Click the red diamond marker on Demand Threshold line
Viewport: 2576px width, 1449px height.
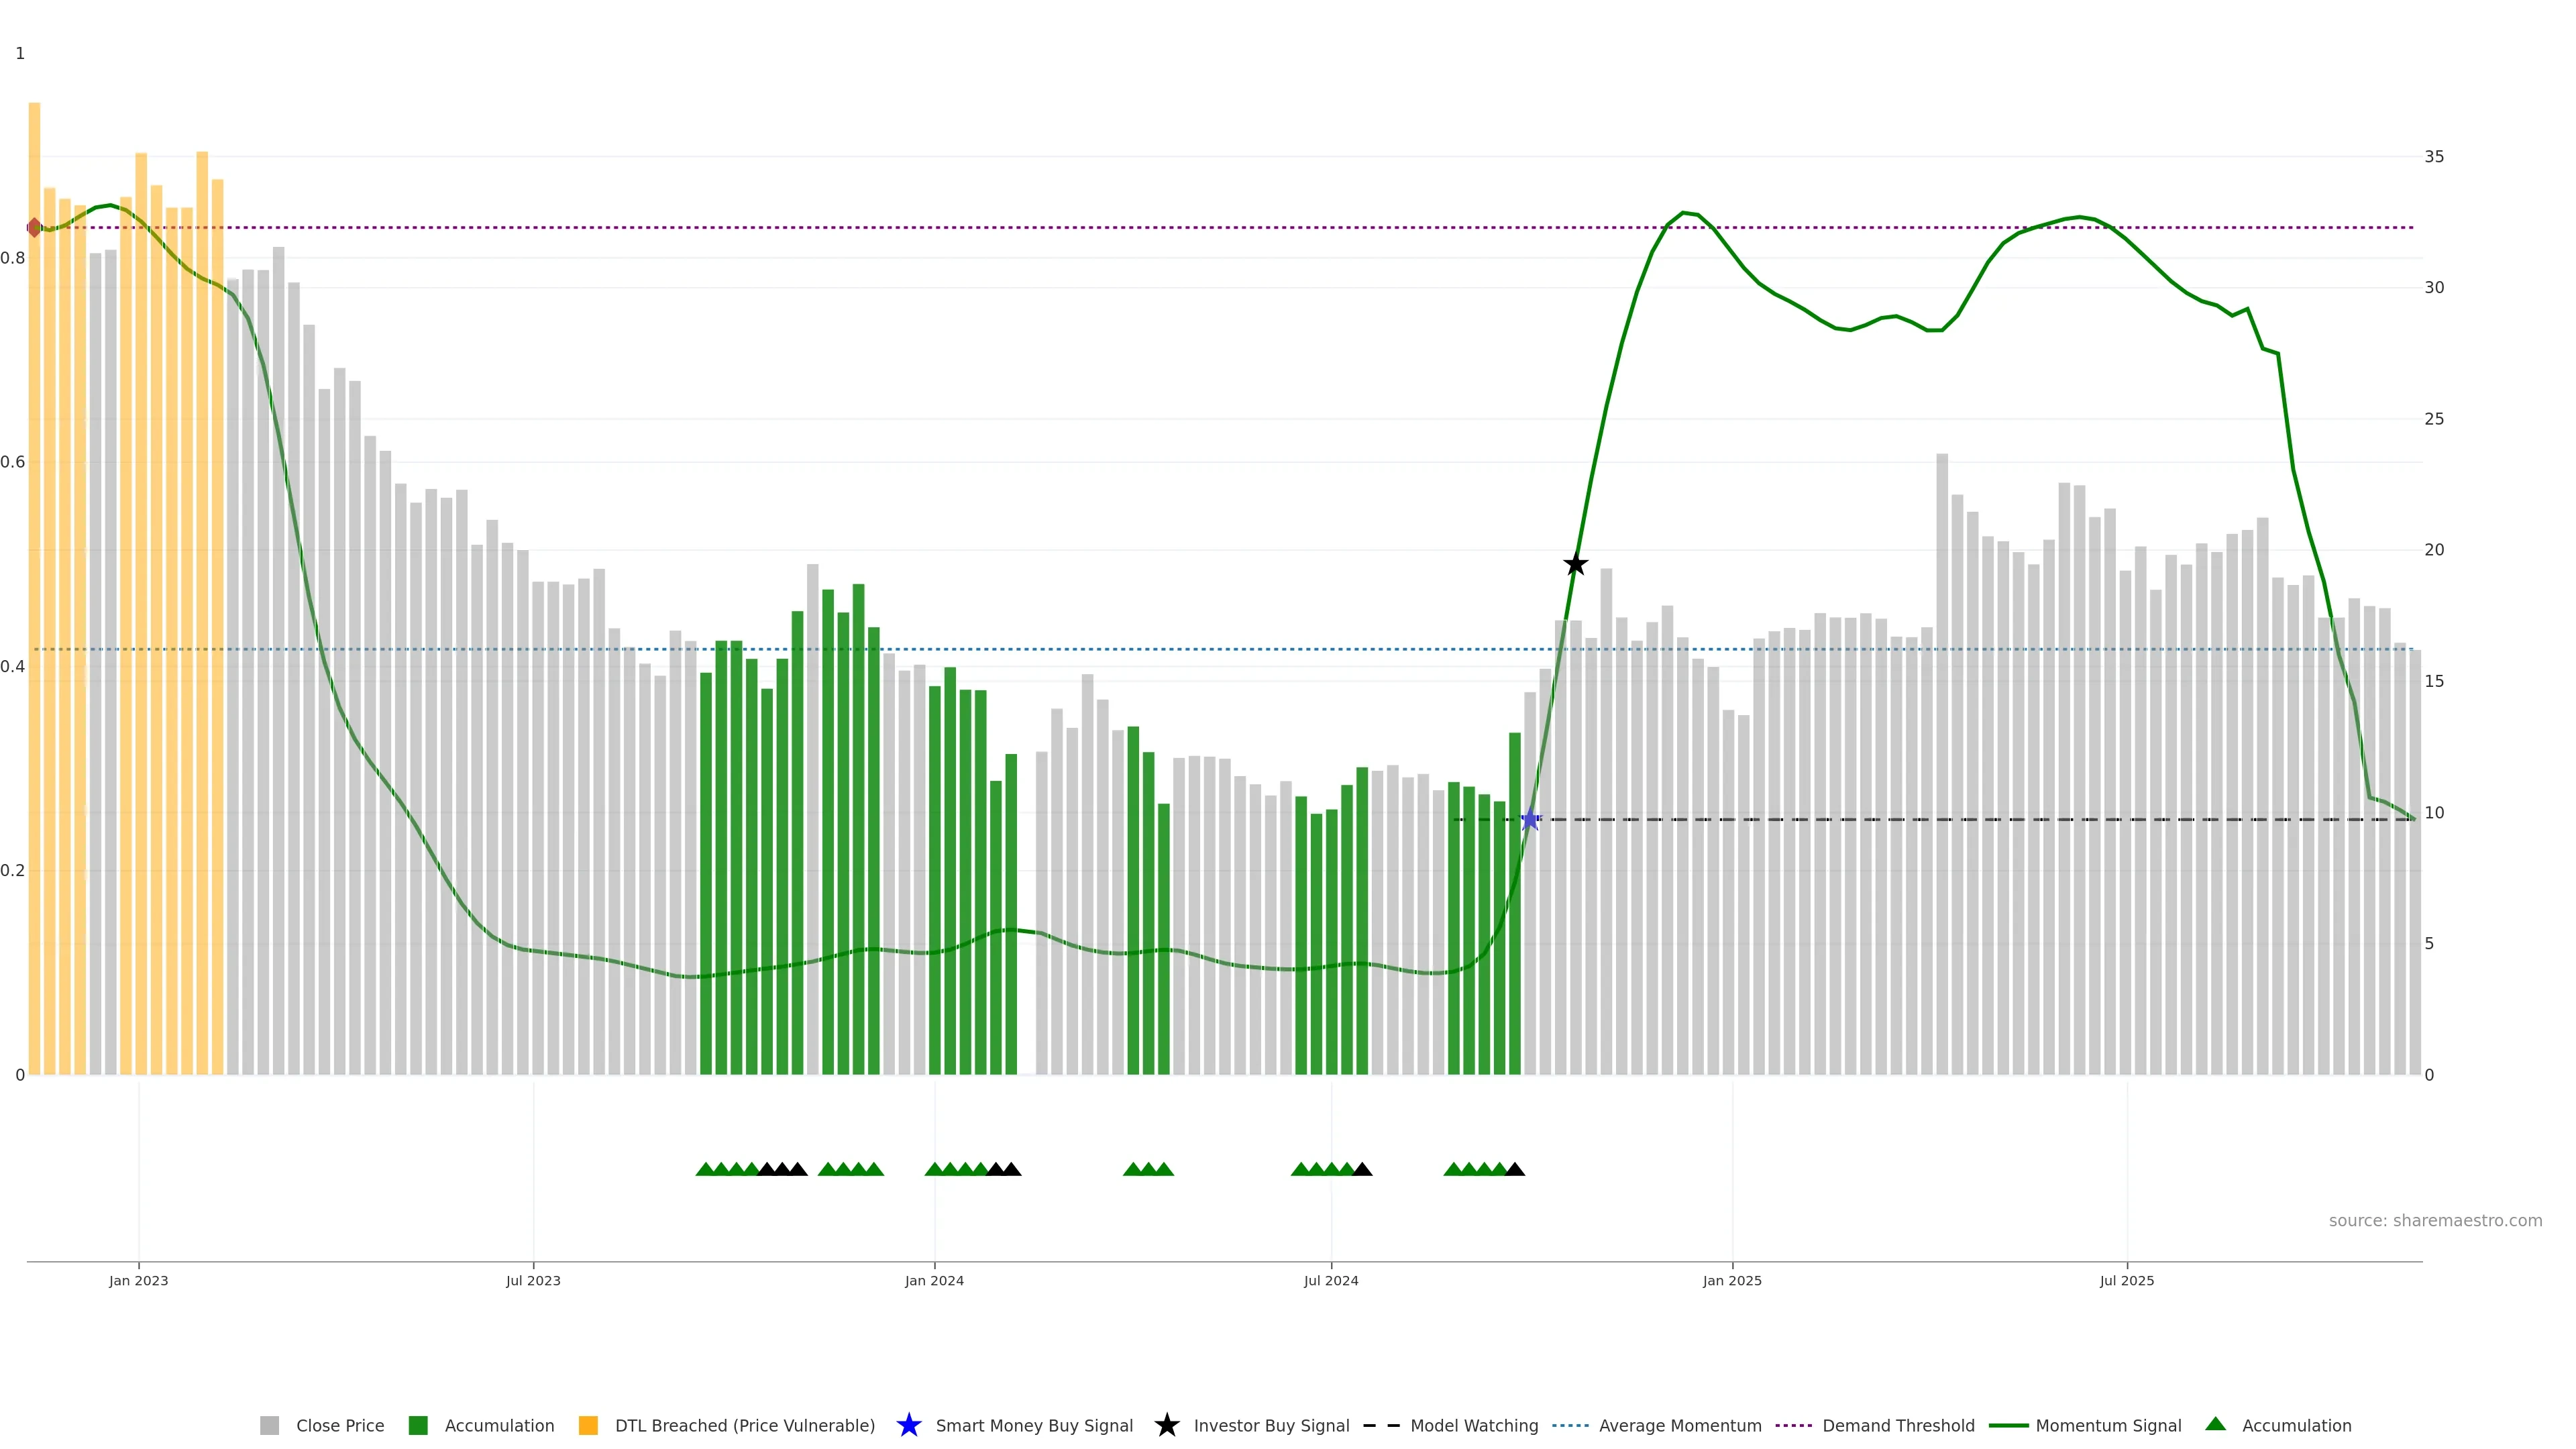[34, 228]
